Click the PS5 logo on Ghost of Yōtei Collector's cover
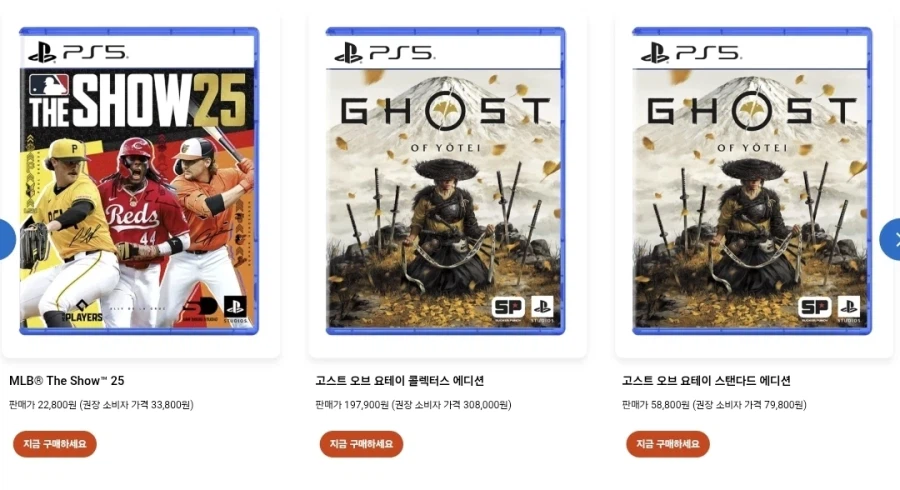 pyautogui.click(x=384, y=53)
